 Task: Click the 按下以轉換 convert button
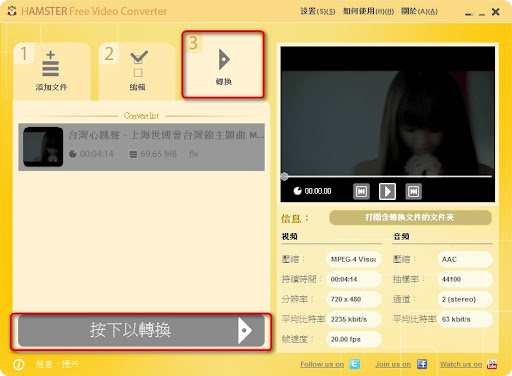pos(141,331)
